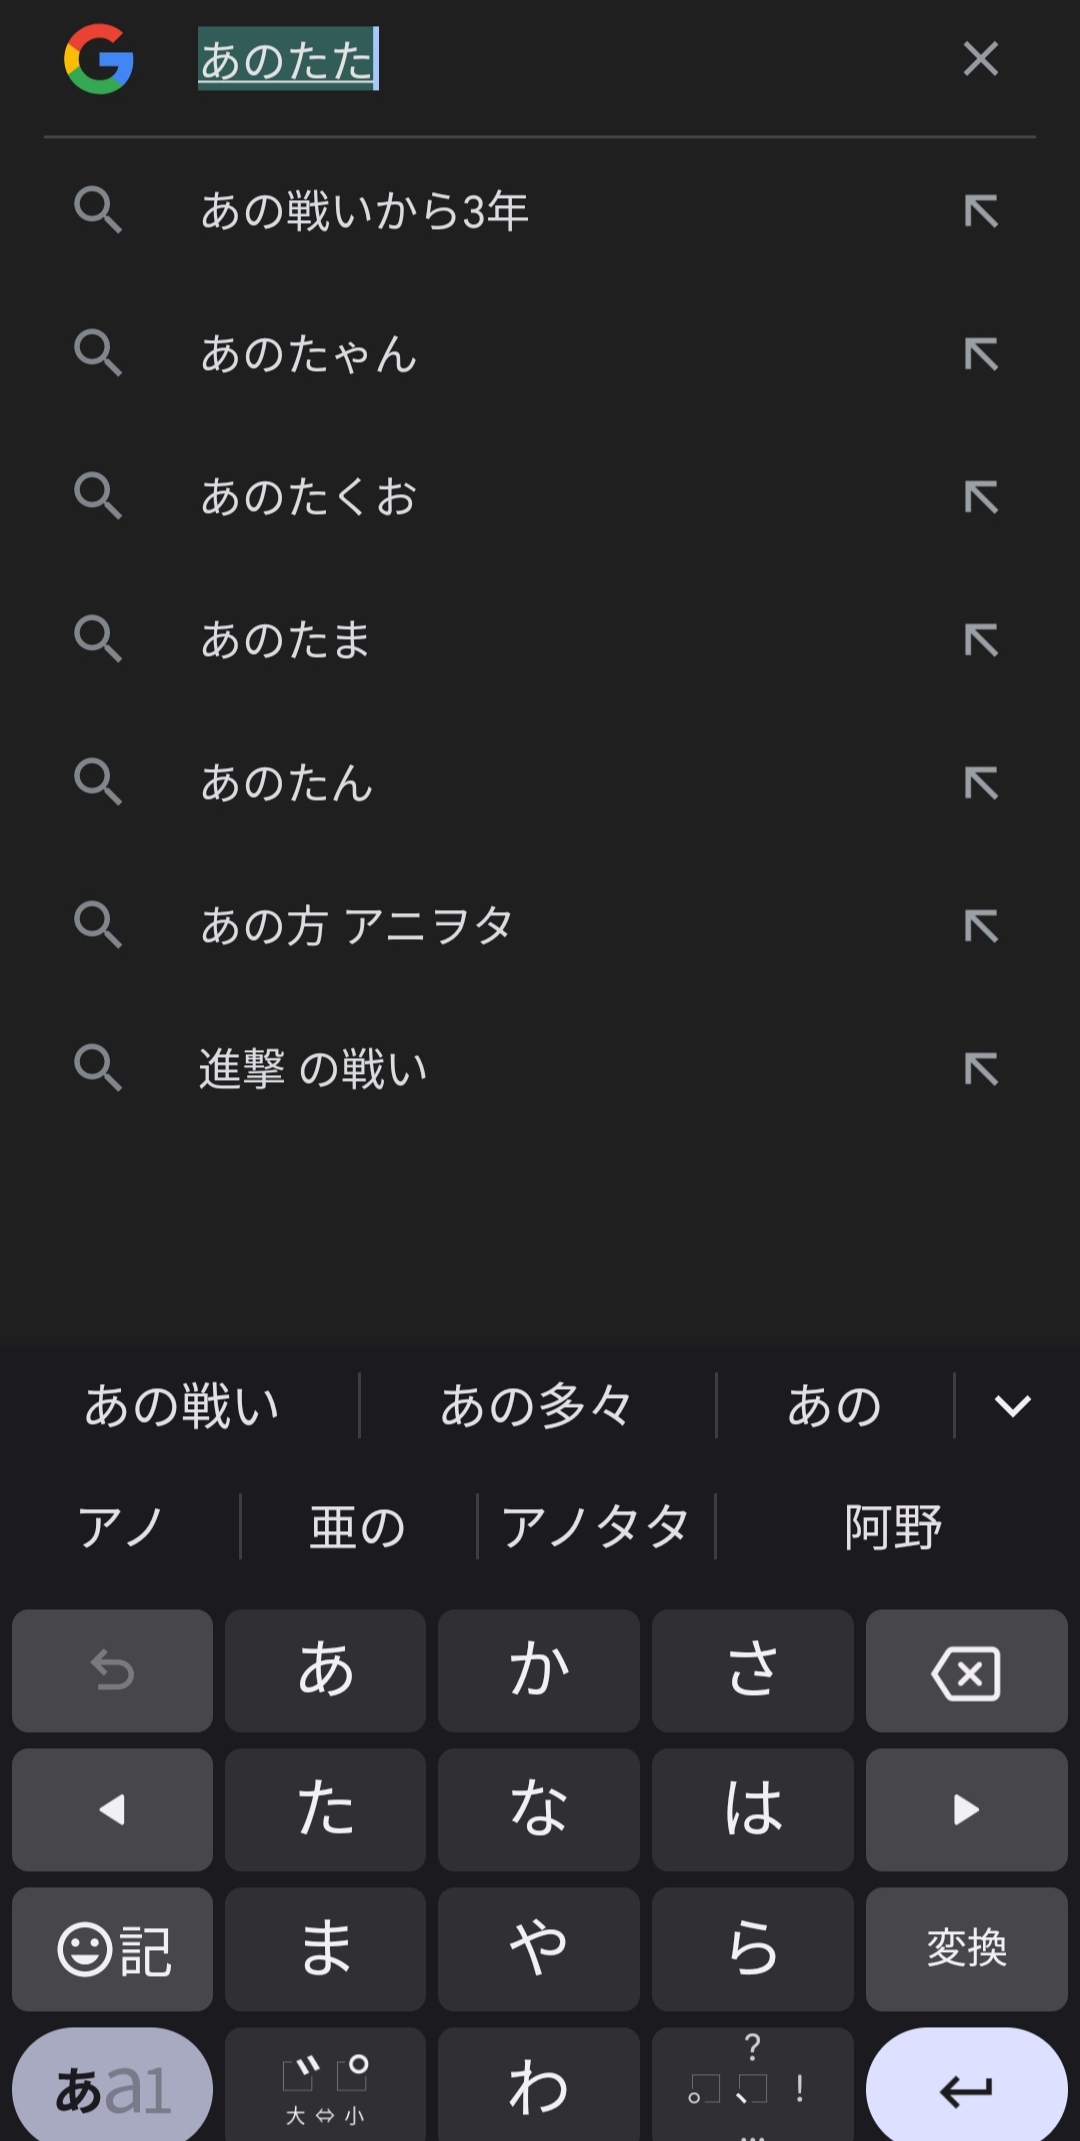Screen dimensions: 1080x2141
Task: Move cursor left with arrow key
Action: coord(112,1809)
